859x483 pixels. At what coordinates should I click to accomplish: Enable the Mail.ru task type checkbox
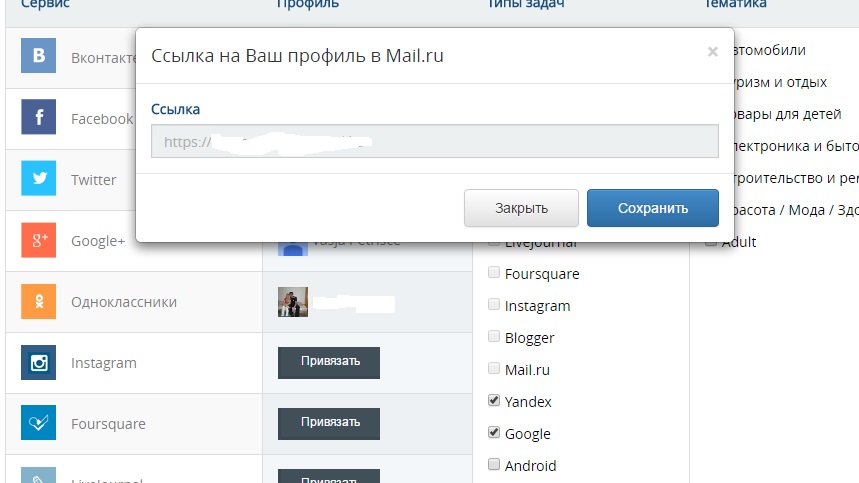[x=494, y=368]
